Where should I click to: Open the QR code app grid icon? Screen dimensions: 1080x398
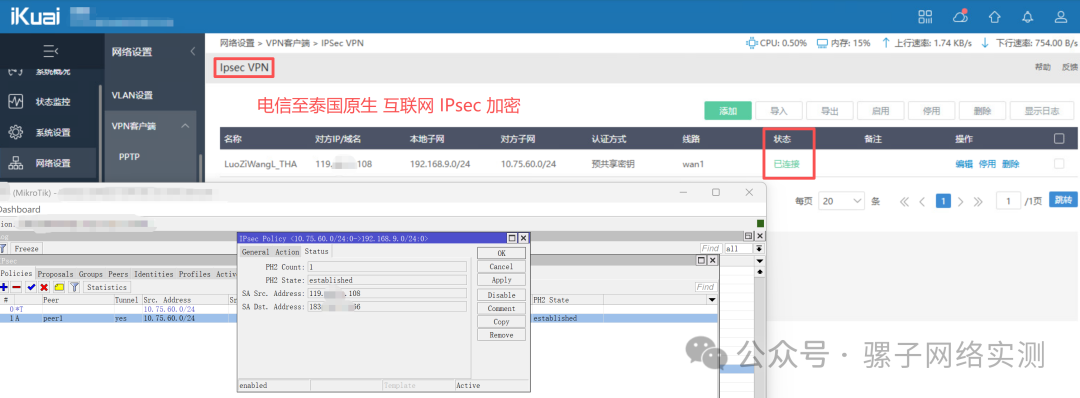pos(926,17)
